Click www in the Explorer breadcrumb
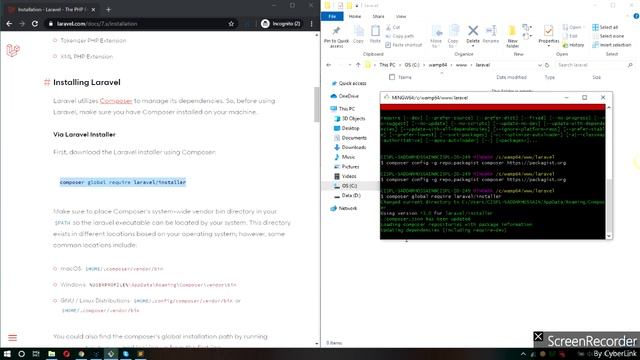 (x=461, y=65)
